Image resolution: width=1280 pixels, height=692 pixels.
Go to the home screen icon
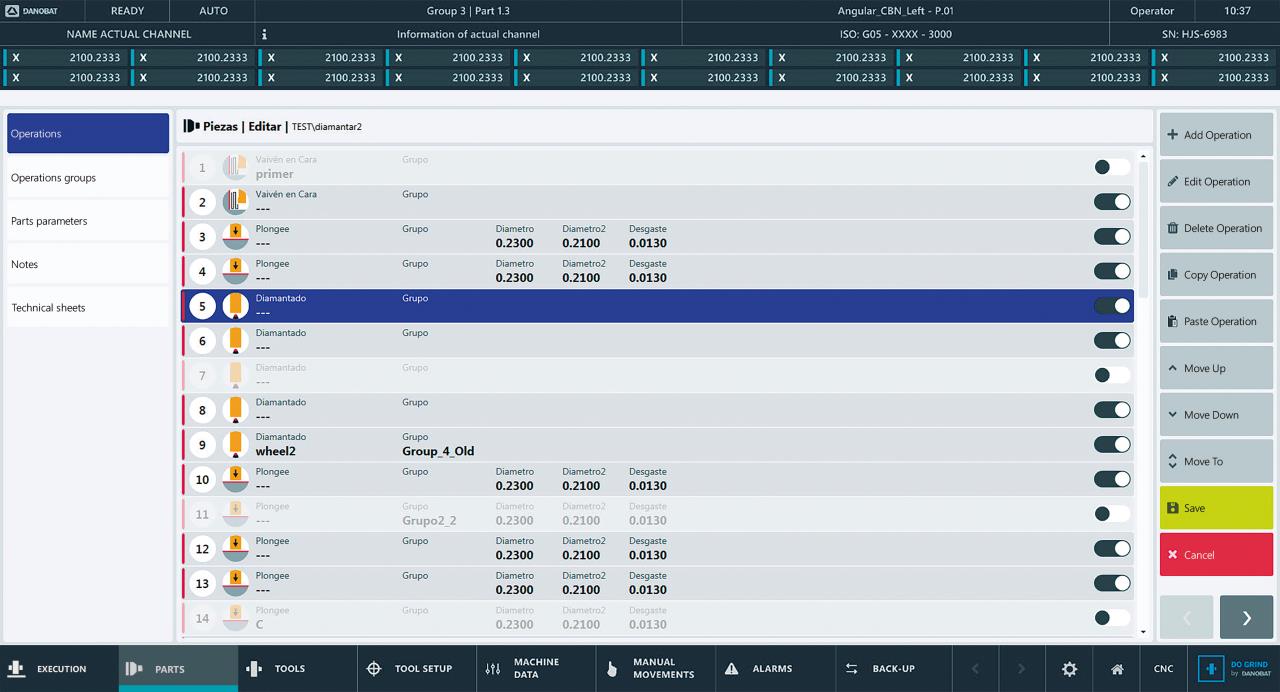(x=1117, y=669)
